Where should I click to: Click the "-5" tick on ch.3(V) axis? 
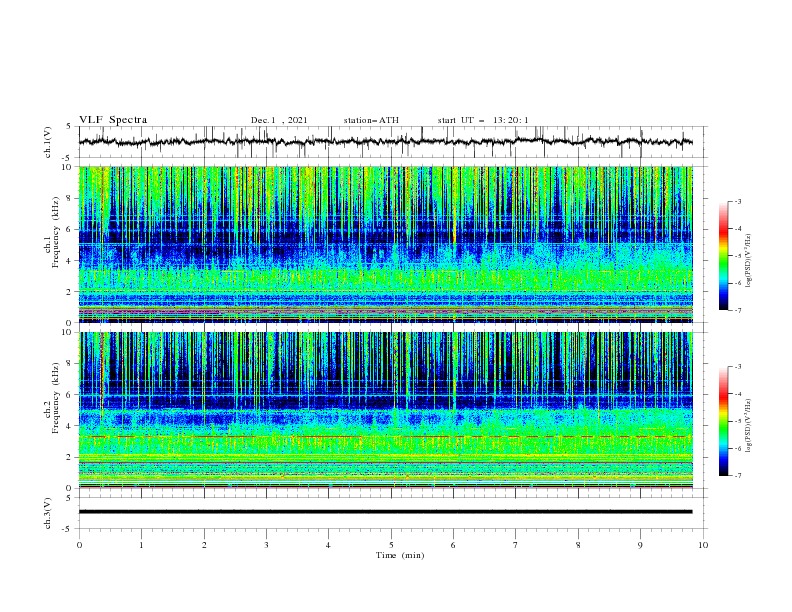coord(68,529)
